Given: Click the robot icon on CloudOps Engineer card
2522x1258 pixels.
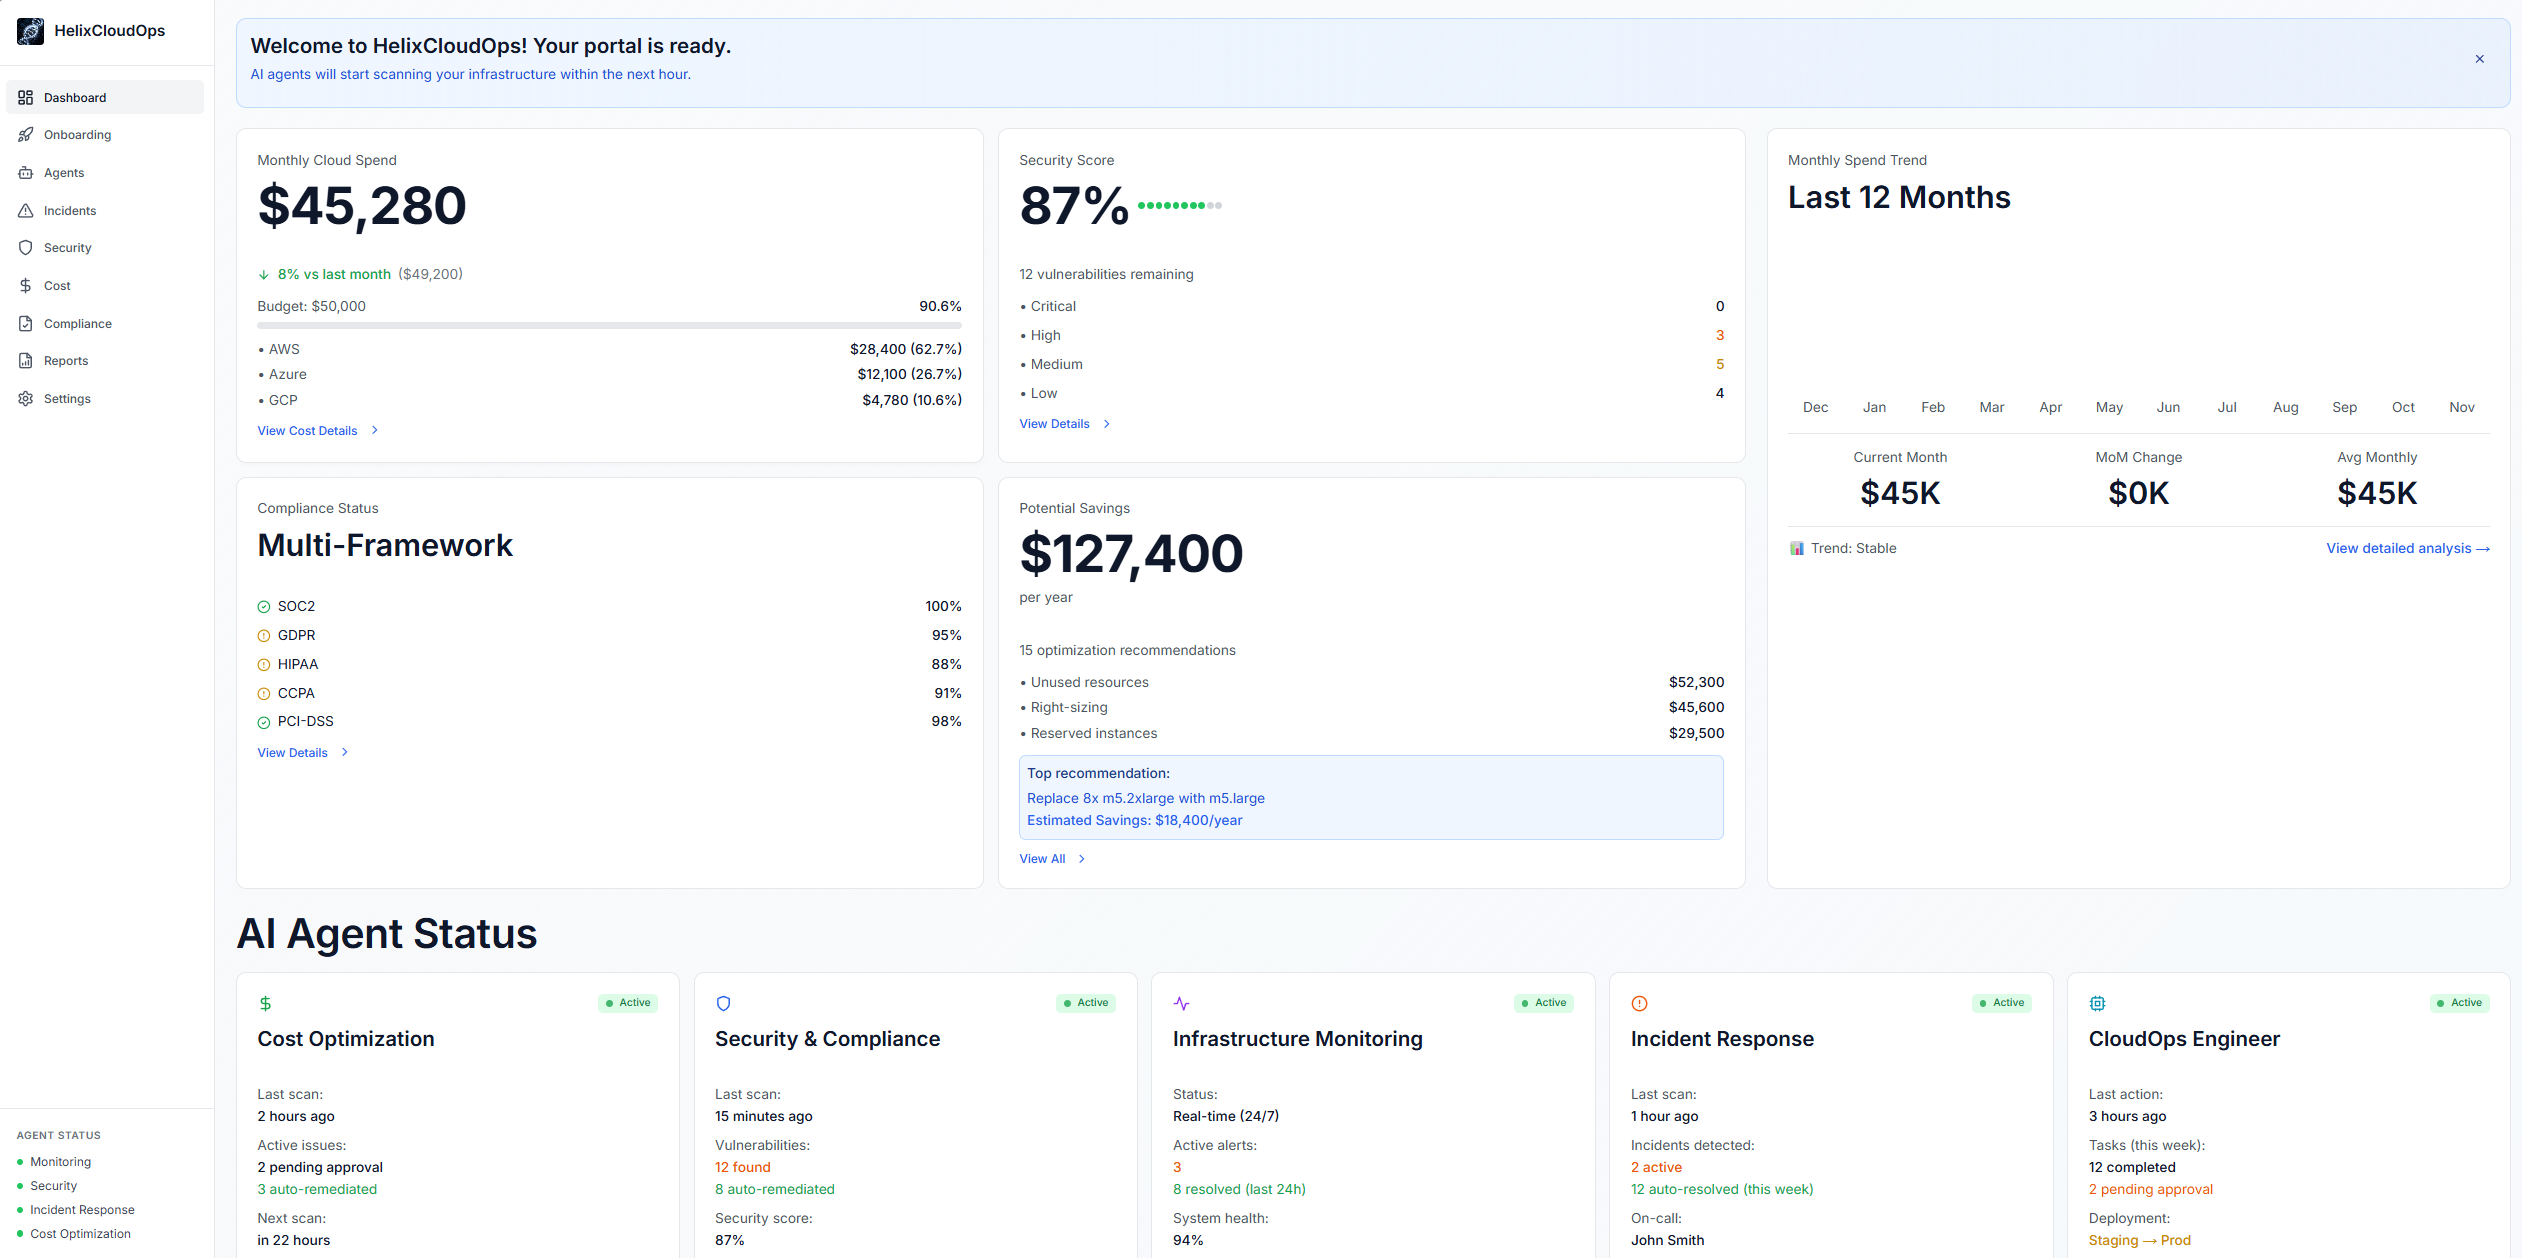Looking at the screenshot, I should 2097,1003.
